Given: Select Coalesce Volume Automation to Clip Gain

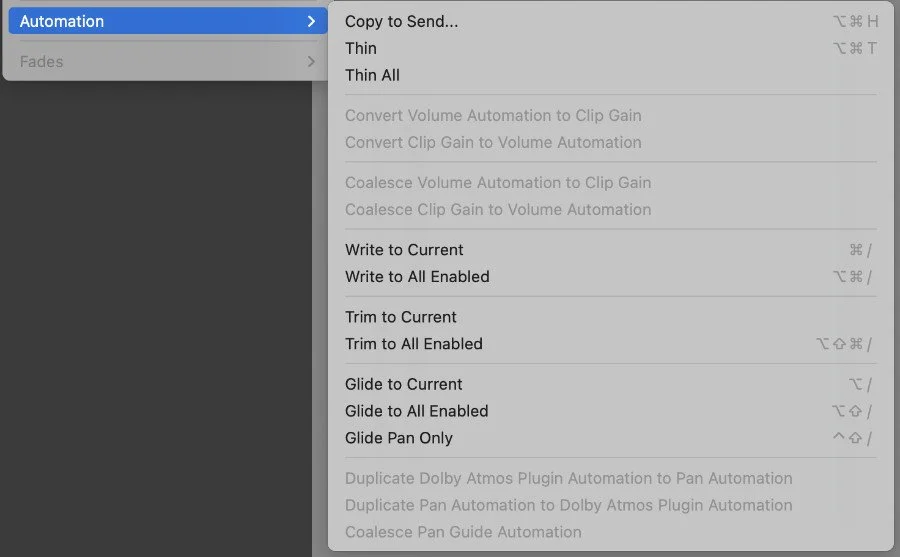Looking at the screenshot, I should tap(611, 183).
